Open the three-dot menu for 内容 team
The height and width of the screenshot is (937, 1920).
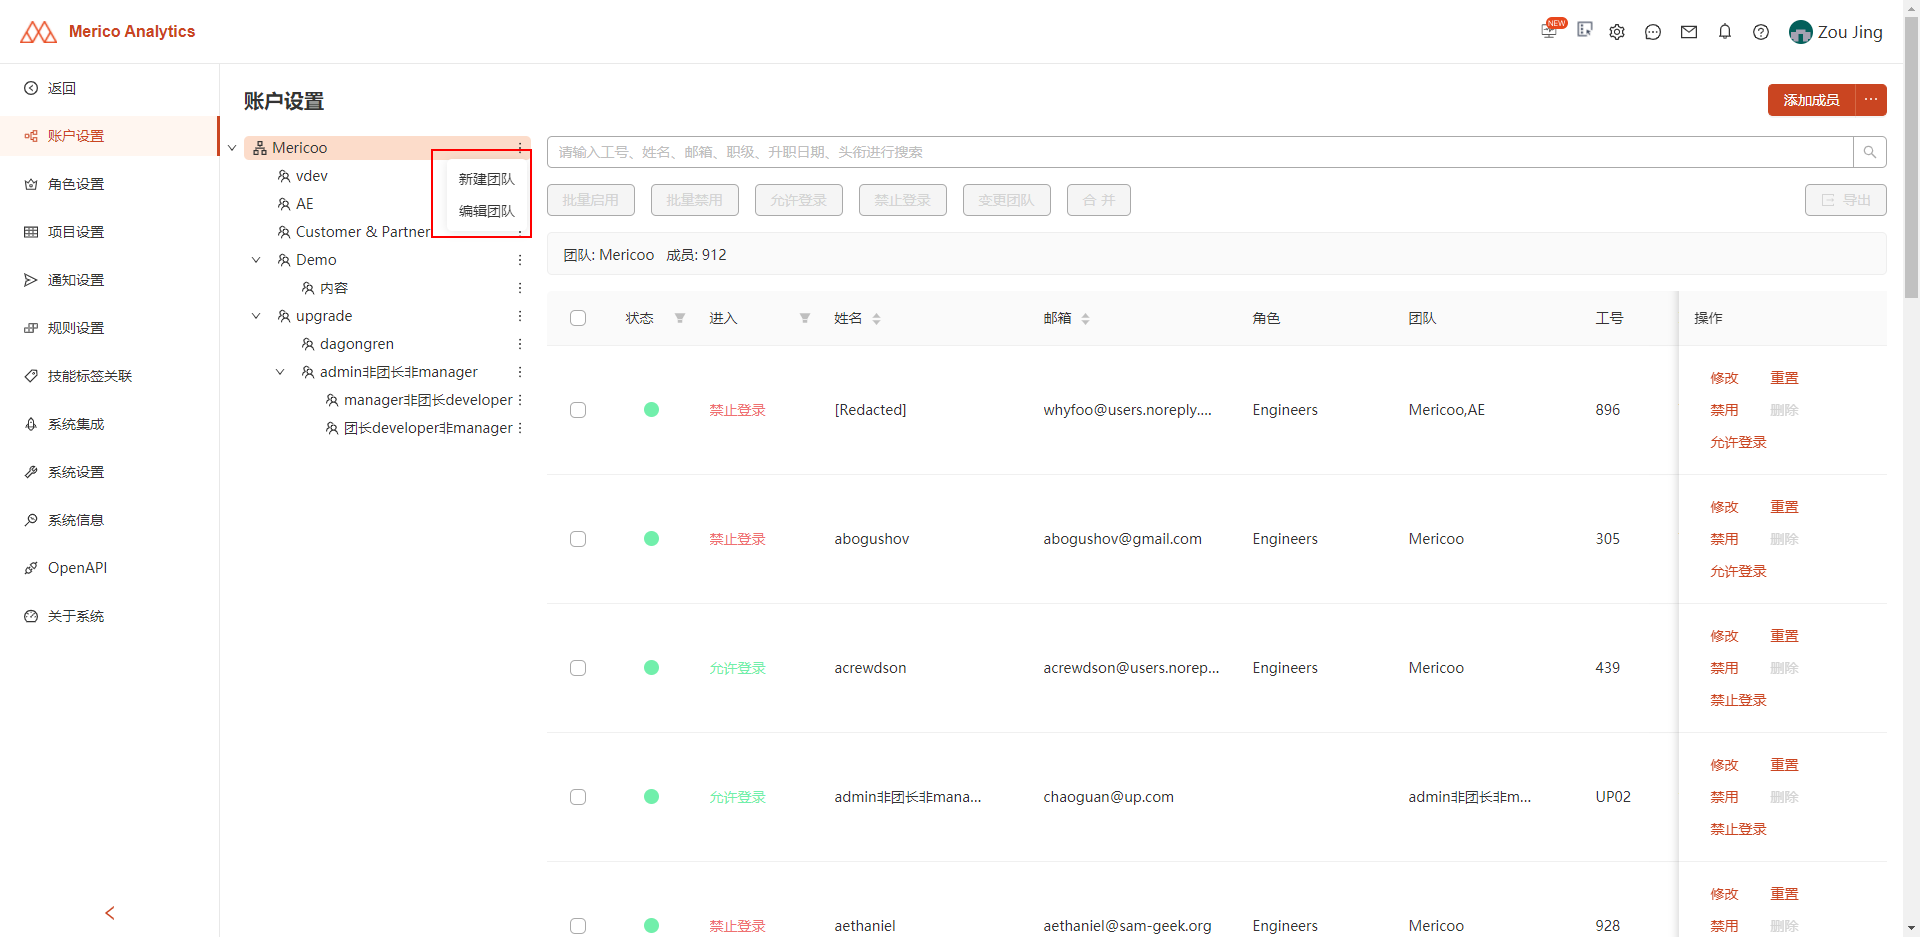coord(520,288)
